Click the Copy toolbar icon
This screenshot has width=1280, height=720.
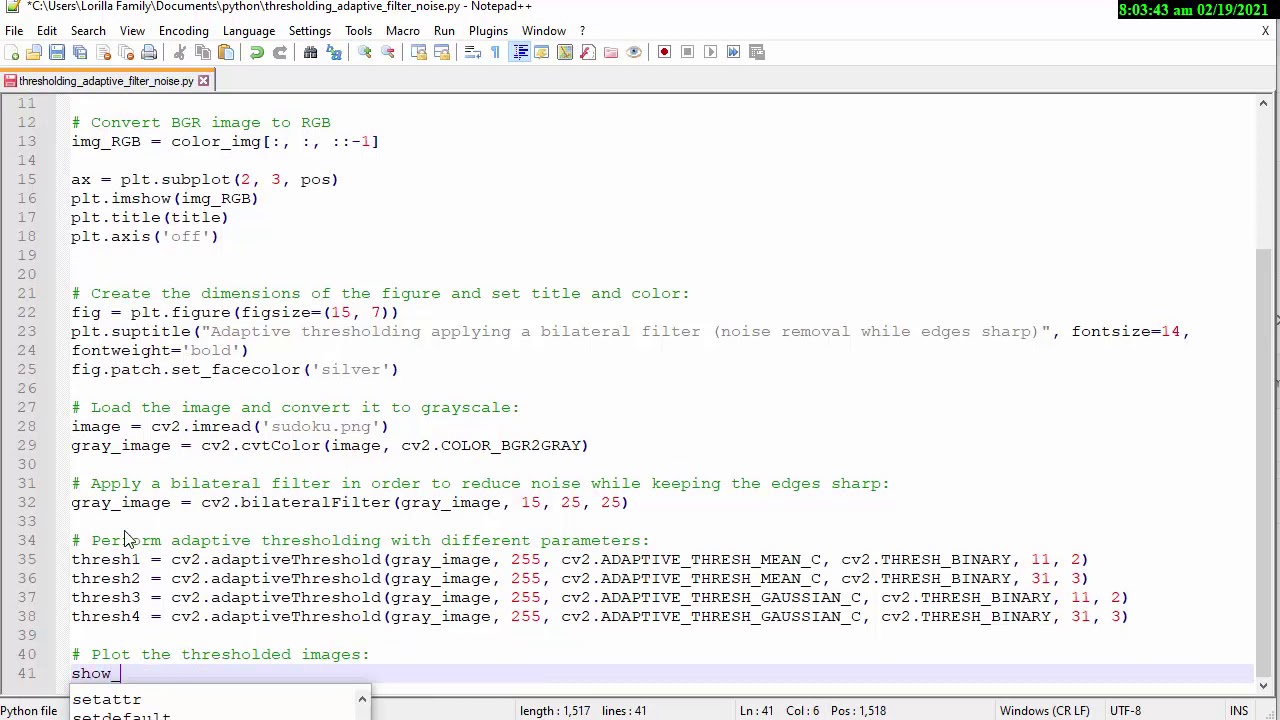[x=203, y=52]
